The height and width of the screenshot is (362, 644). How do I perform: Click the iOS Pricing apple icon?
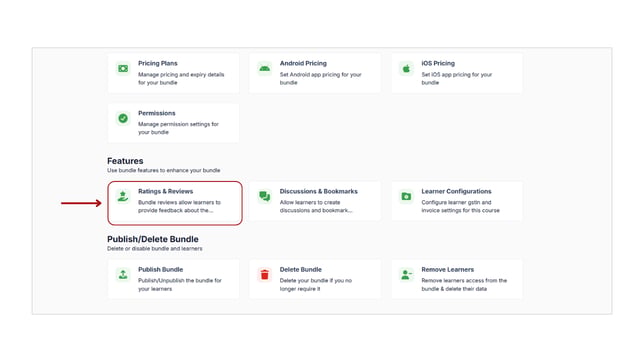coord(406,69)
